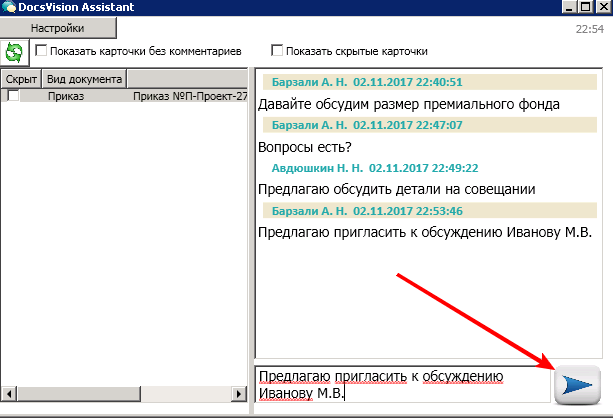The width and height of the screenshot is (613, 418).
Task: Click the green refresh icon
Action: (x=14, y=52)
